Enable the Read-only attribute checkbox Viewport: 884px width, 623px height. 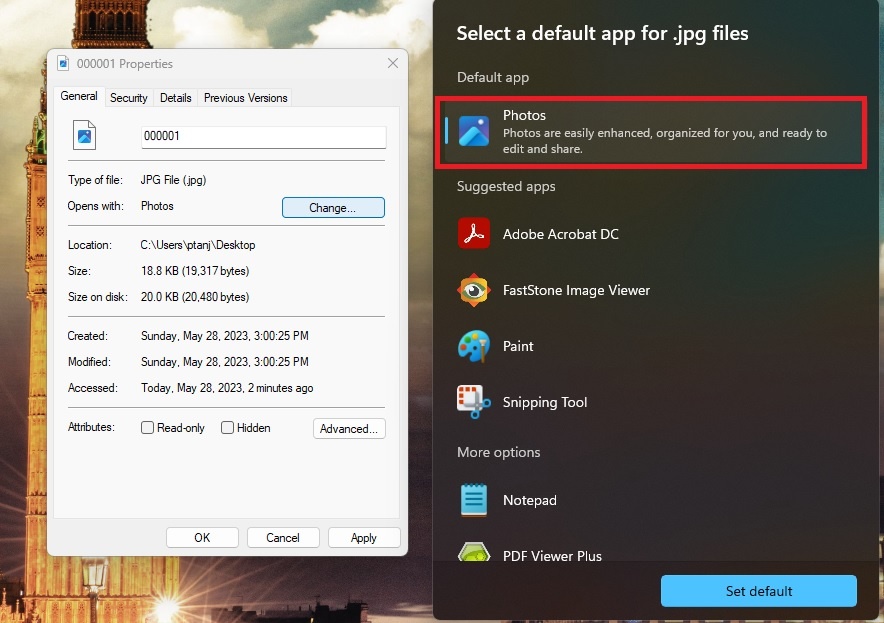147,428
